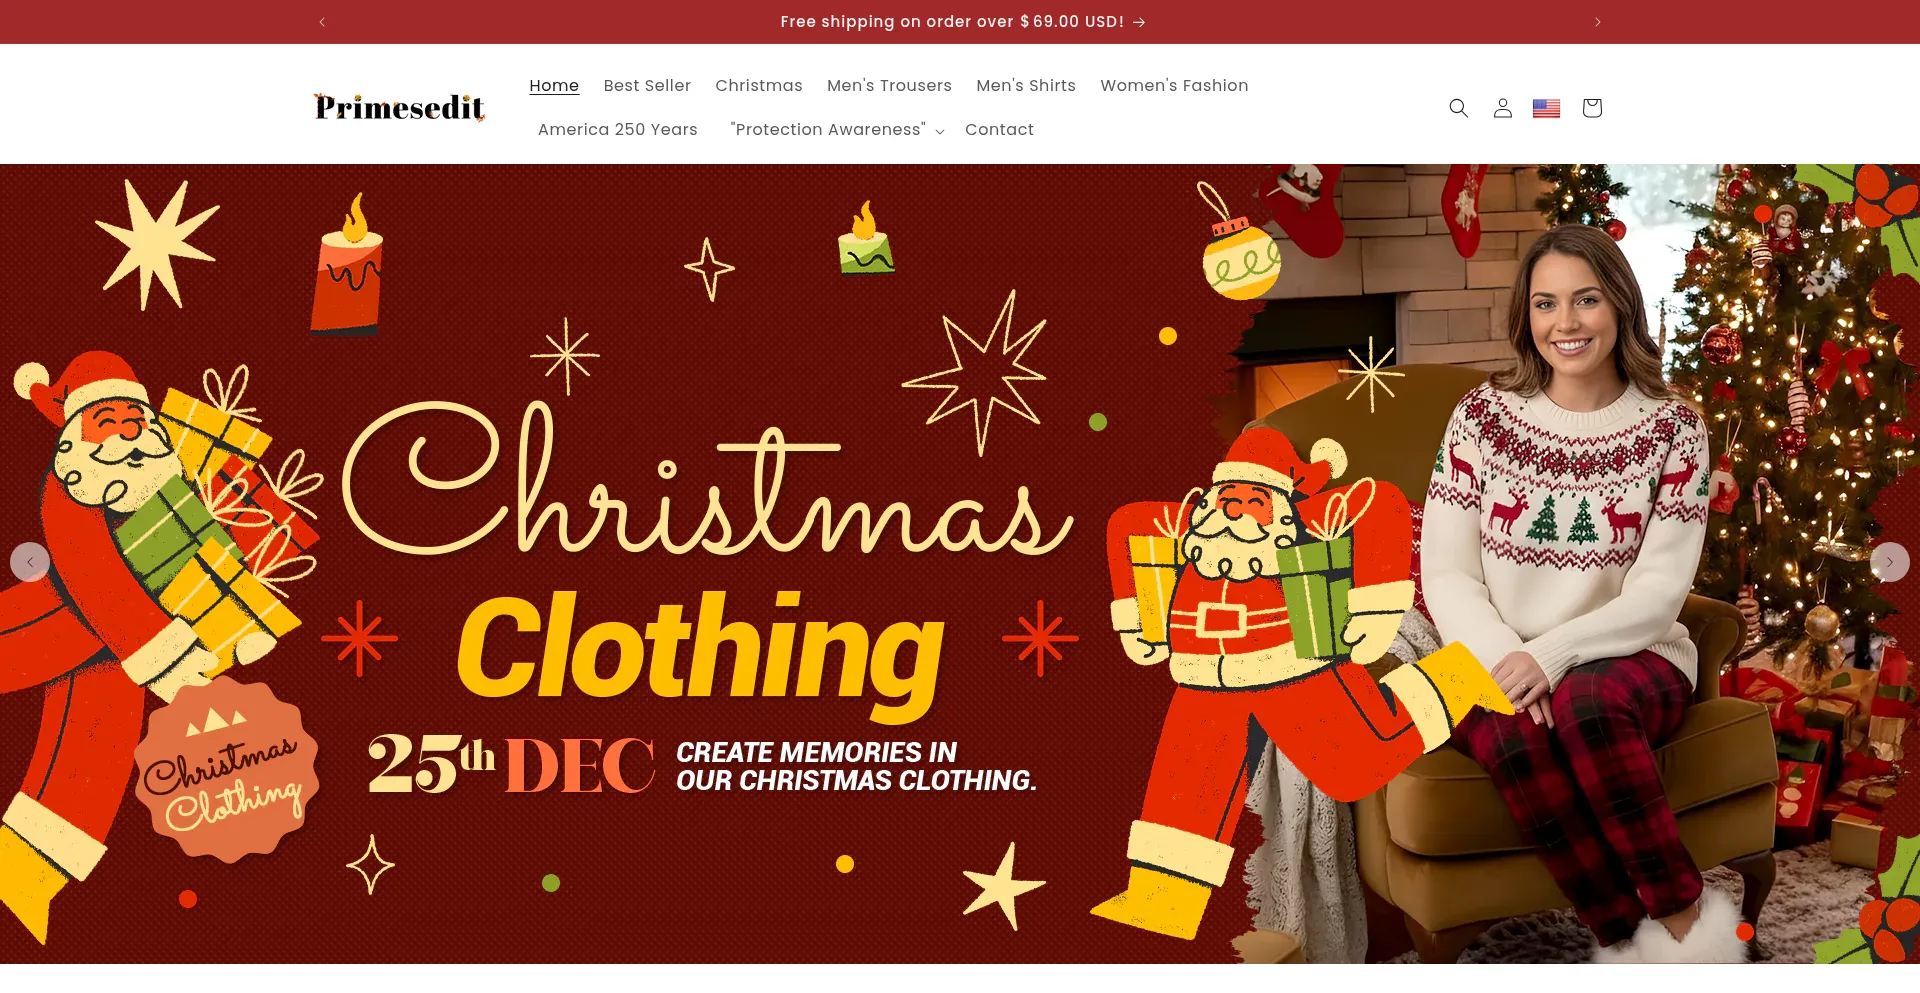Screen dimensions: 1920x993
Task: Go to next announcement bar message
Action: [1598, 22]
